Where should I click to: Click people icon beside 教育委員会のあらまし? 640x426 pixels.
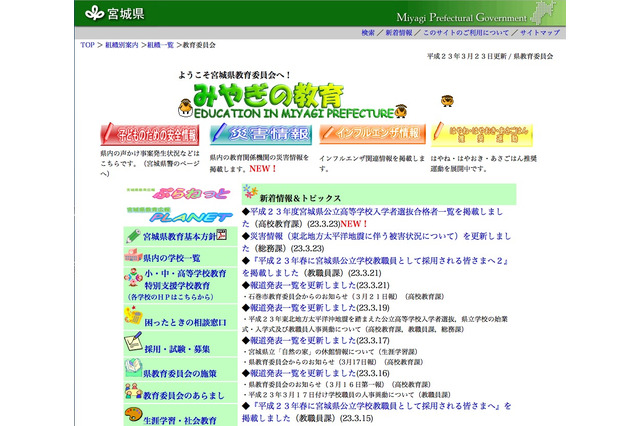coord(133,390)
